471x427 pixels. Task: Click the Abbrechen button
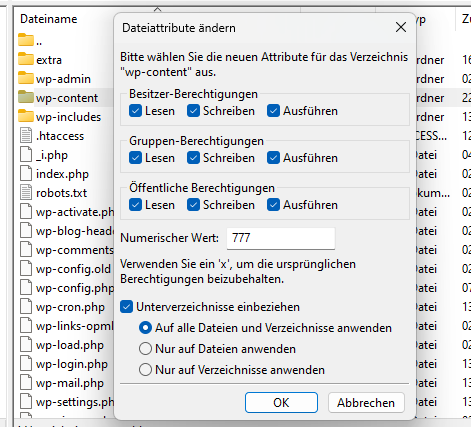pos(366,403)
